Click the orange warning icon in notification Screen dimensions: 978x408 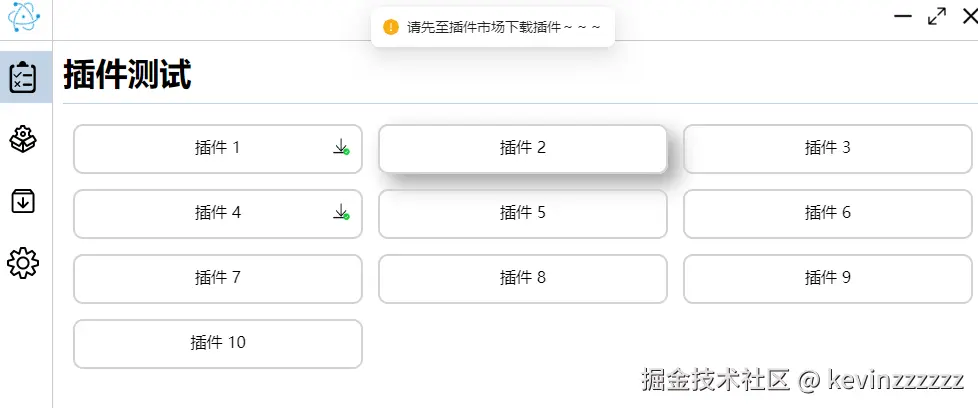coord(391,27)
